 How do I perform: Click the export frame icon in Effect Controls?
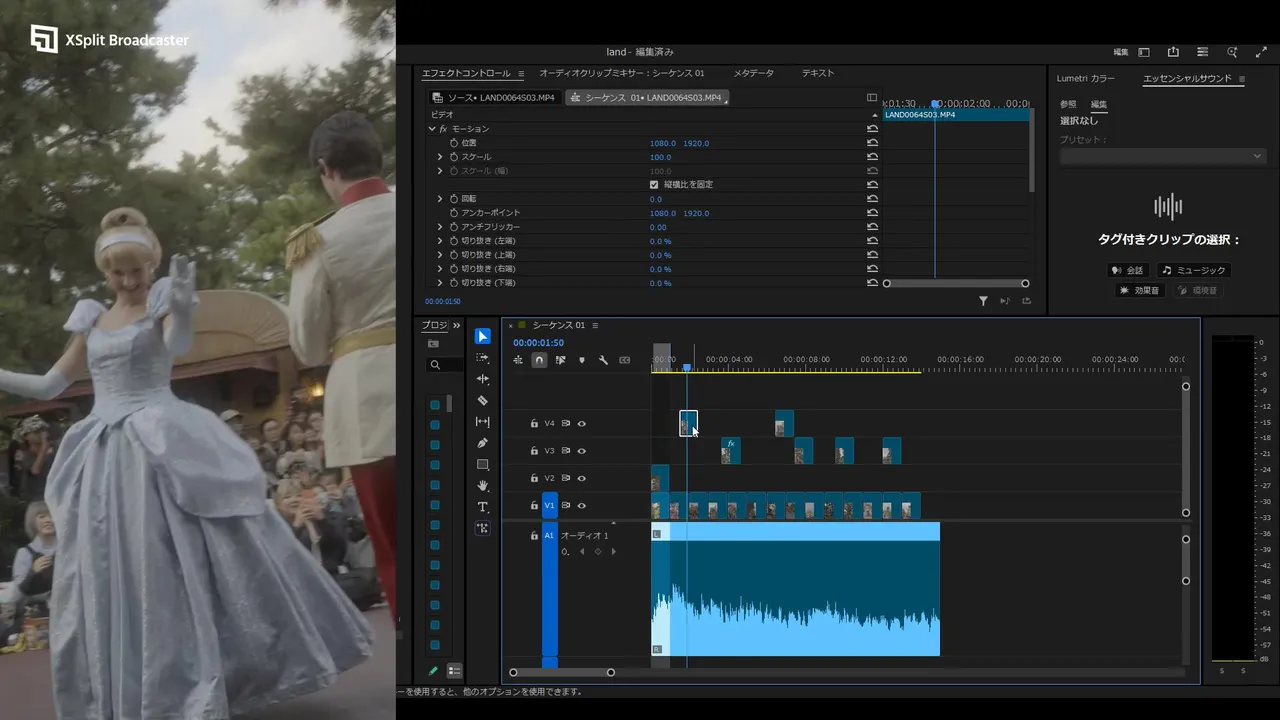(1026, 301)
